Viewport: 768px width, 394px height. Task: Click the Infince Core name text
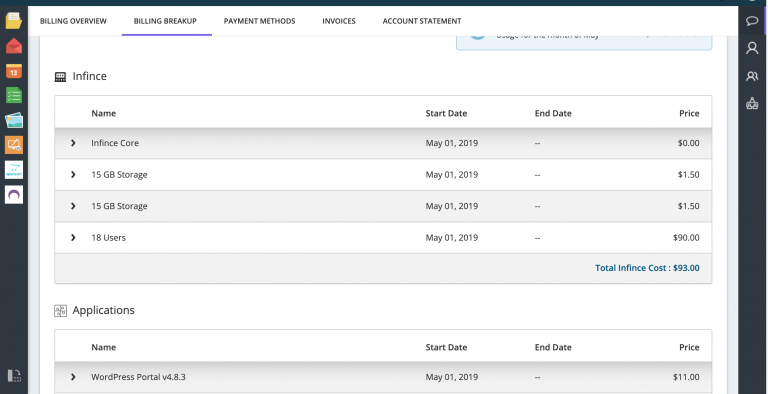point(115,143)
